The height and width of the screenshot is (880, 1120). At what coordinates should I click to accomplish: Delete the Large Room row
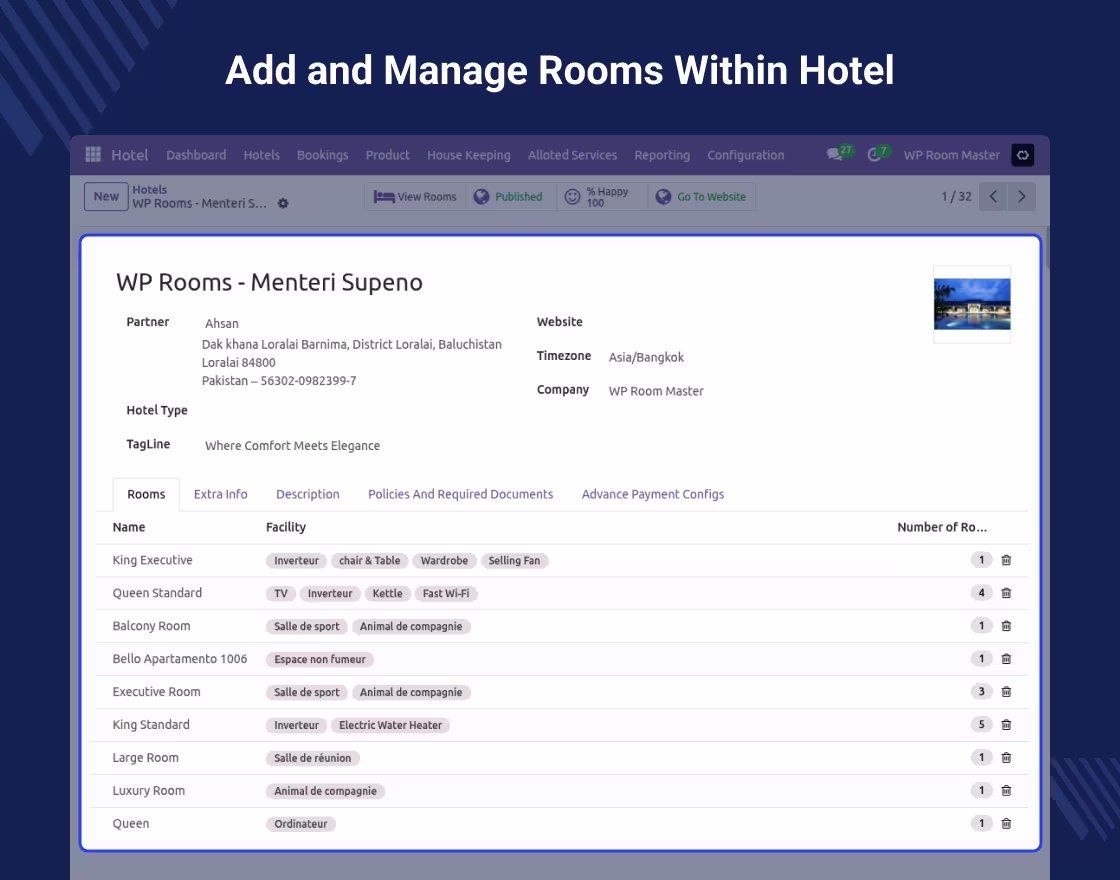point(1006,757)
